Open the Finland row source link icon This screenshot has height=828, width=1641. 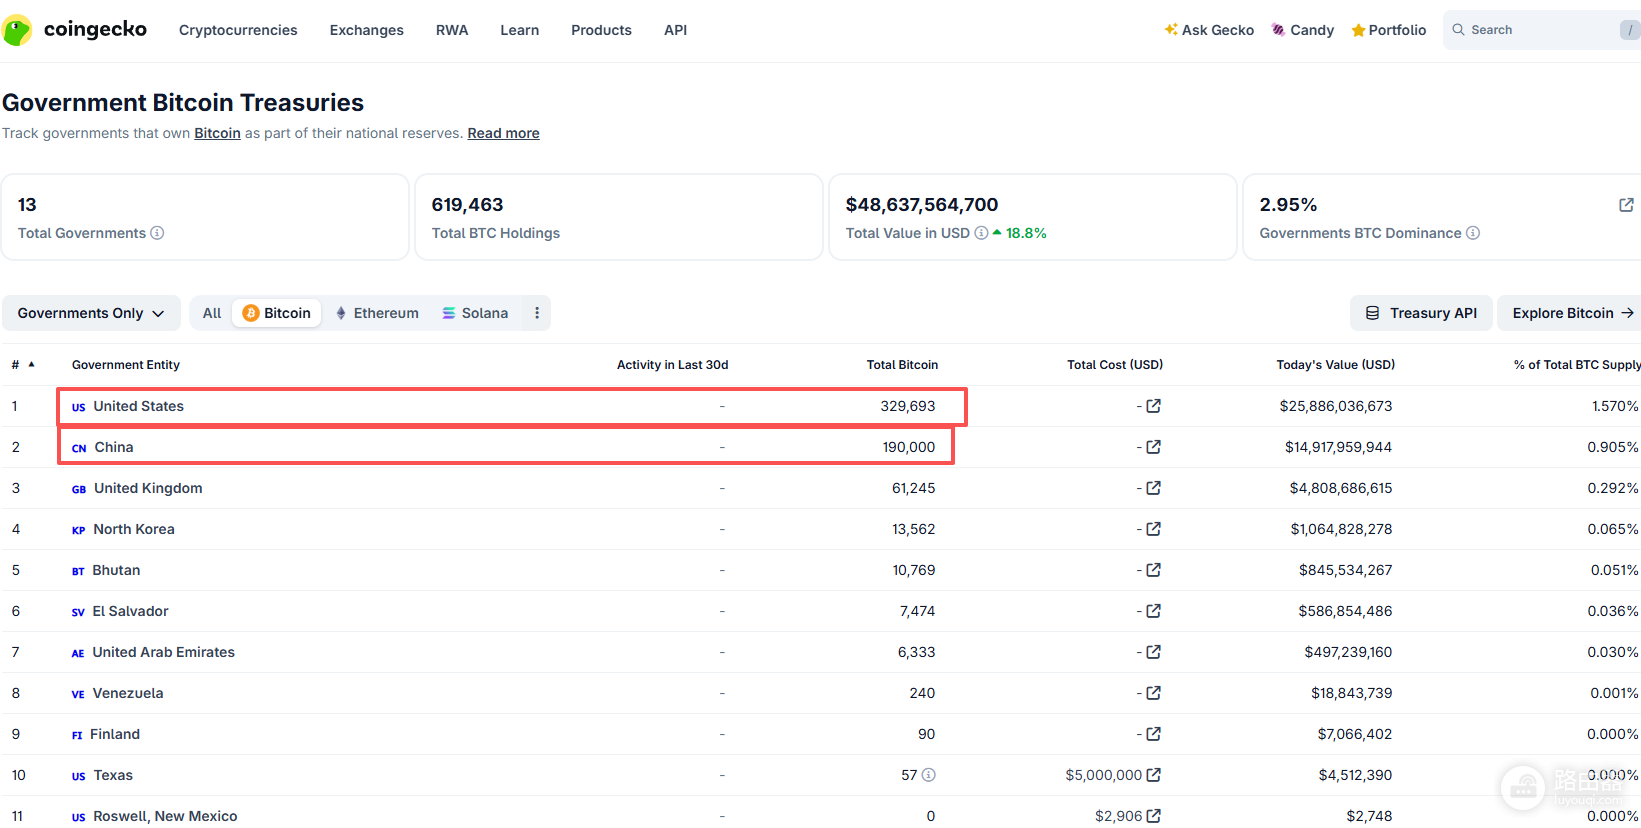click(1153, 734)
